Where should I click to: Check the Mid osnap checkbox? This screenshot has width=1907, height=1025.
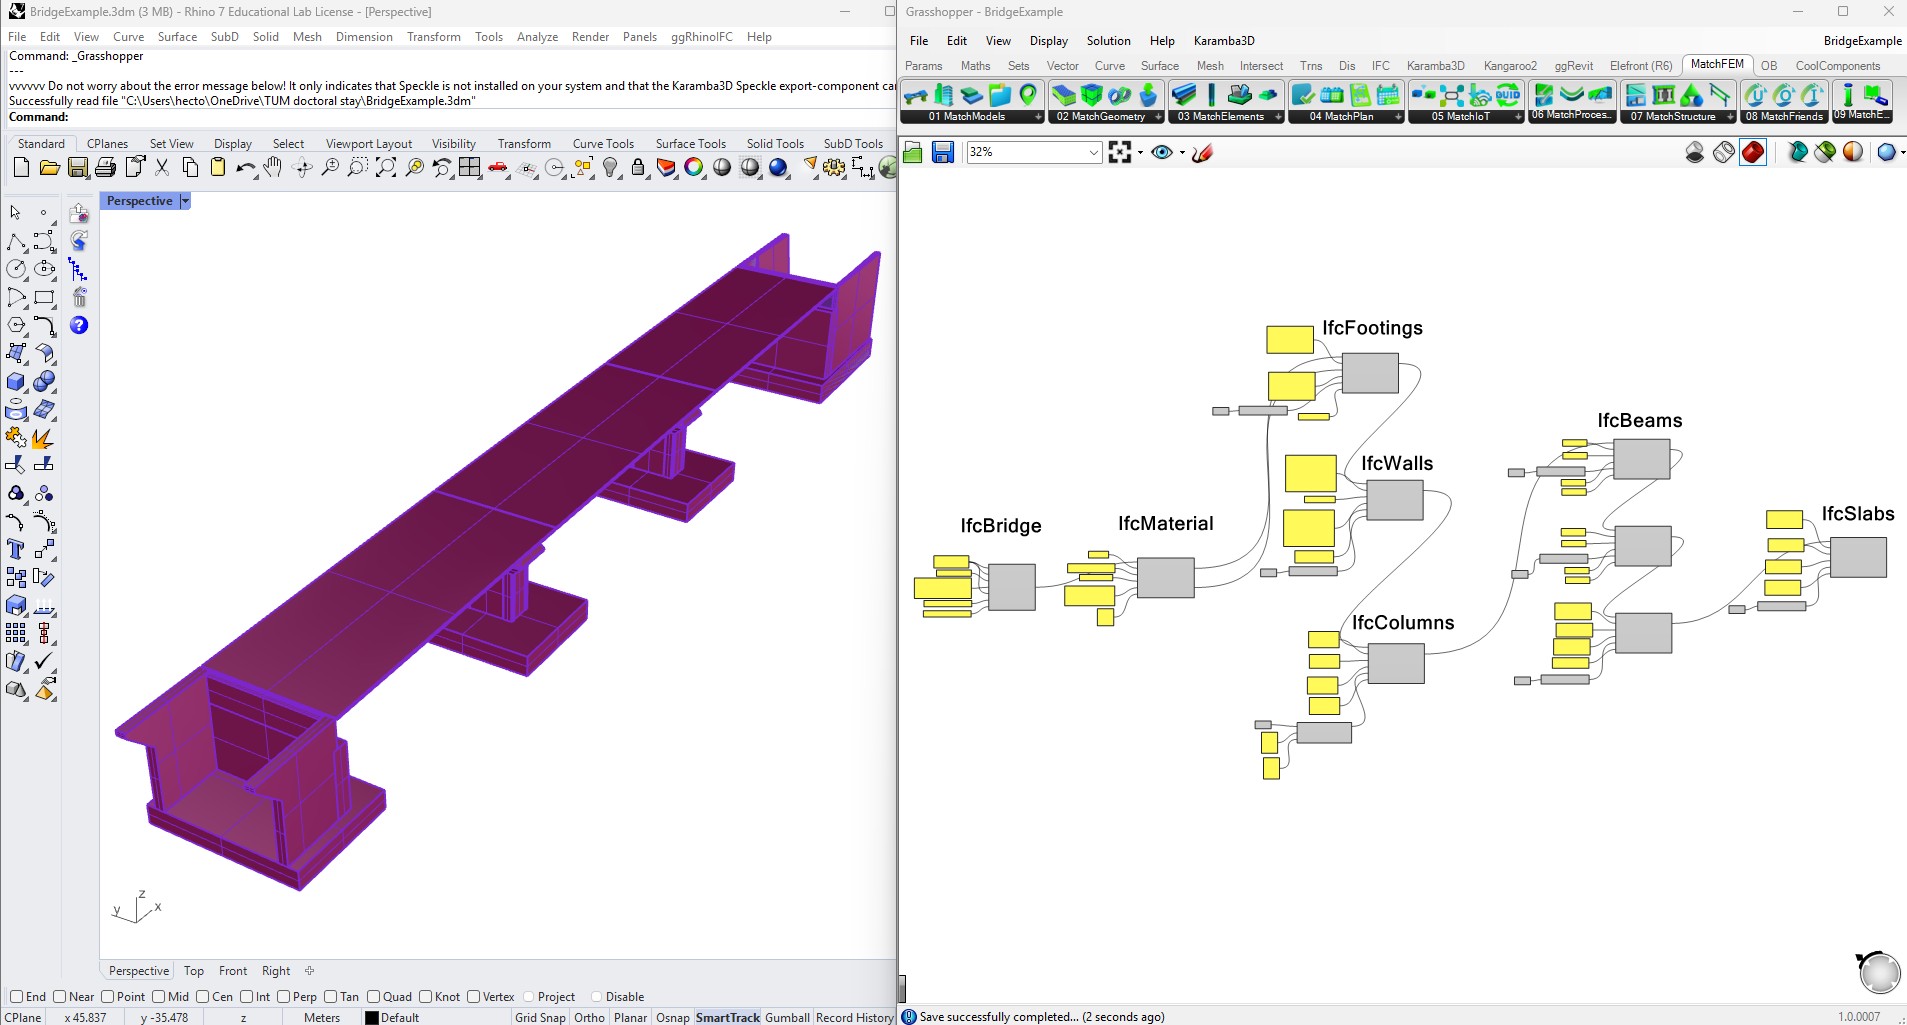tap(158, 996)
